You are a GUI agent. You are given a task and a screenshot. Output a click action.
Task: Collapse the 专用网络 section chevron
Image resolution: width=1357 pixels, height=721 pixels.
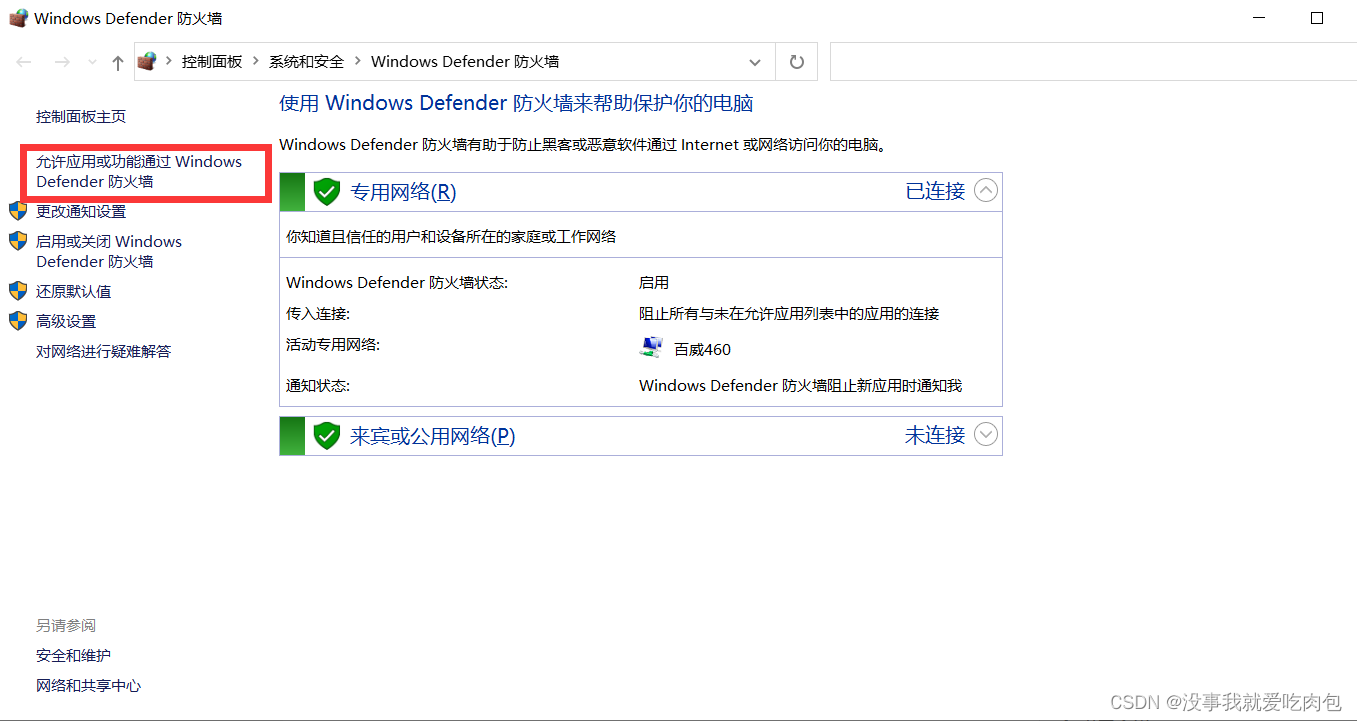point(986,191)
